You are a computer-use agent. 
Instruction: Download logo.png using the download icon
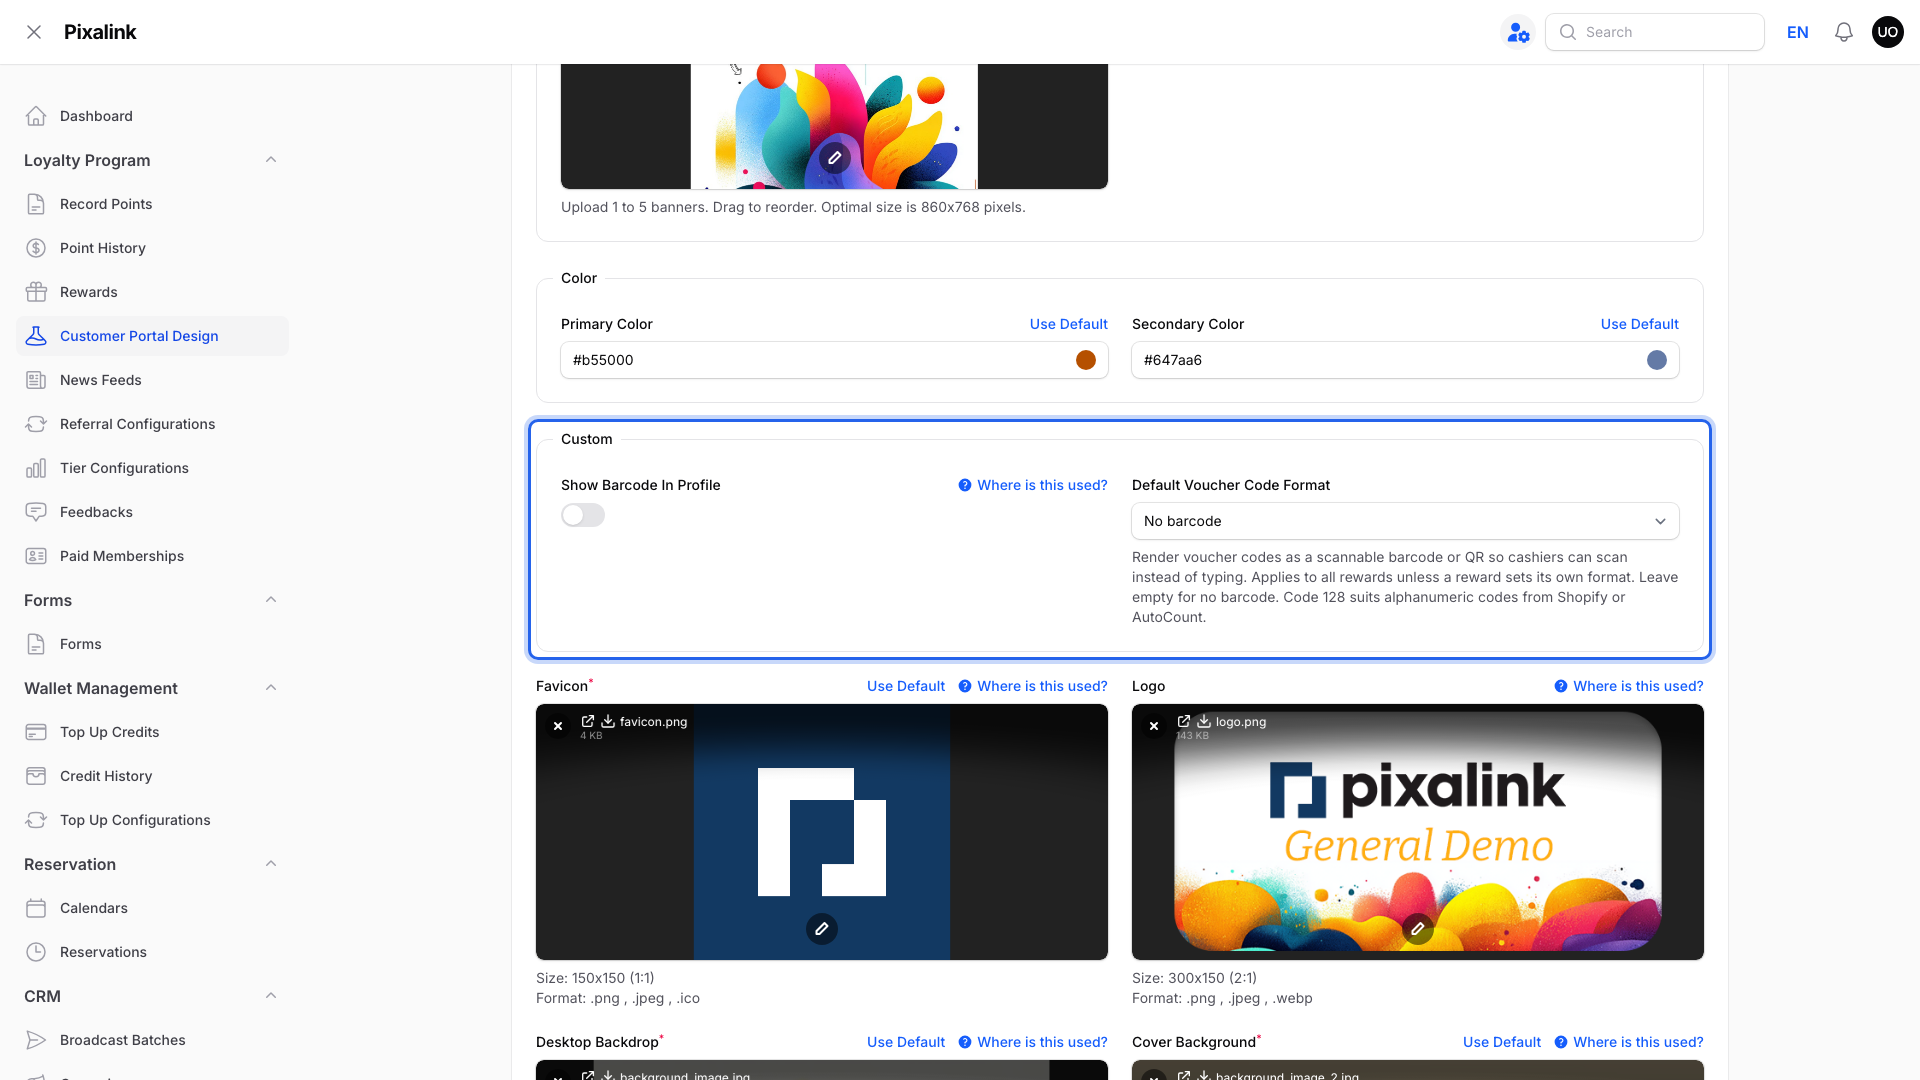(x=1204, y=721)
